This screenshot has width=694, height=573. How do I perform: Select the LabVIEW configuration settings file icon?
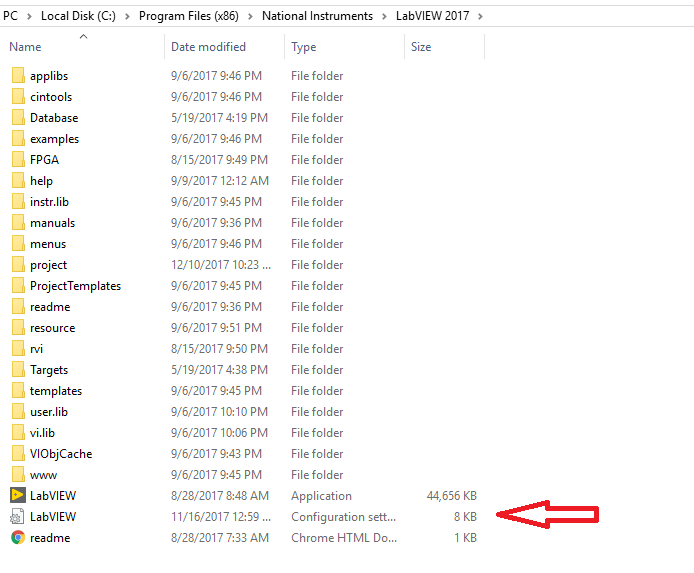(x=17, y=517)
